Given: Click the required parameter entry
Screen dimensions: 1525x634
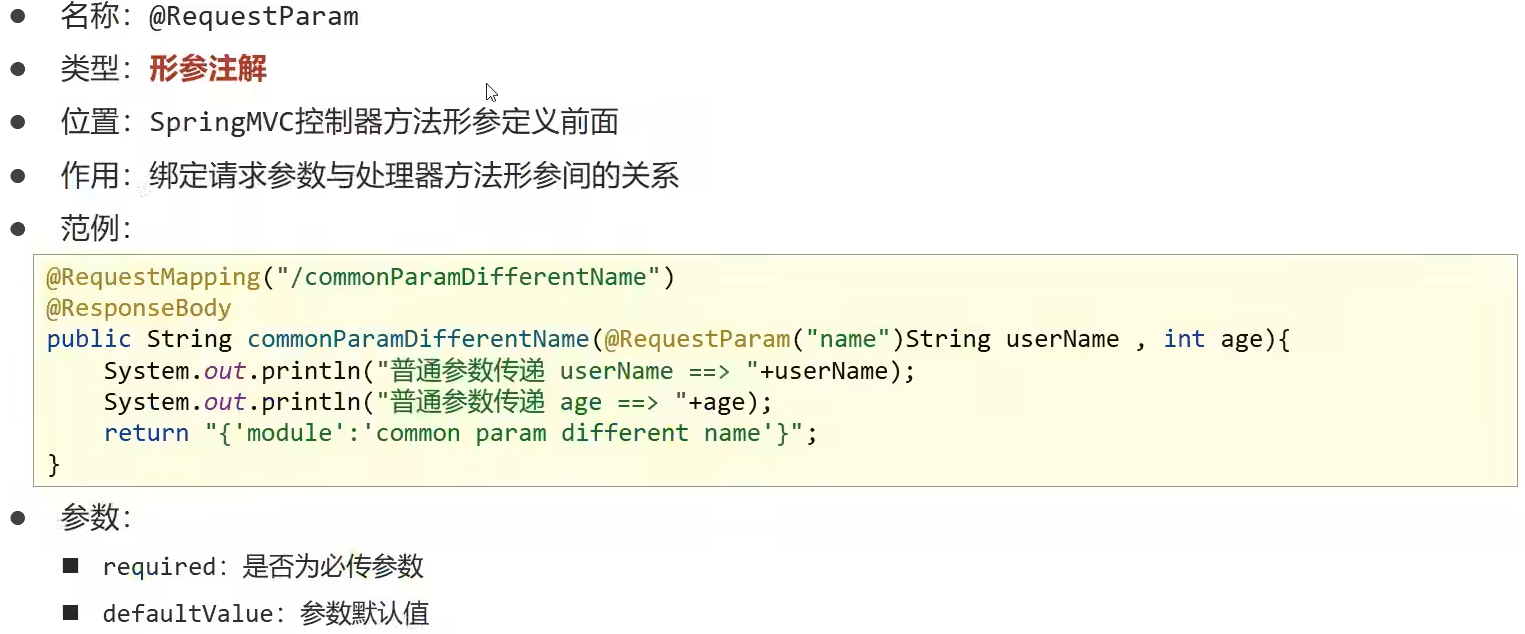Looking at the screenshot, I should pos(263,567).
